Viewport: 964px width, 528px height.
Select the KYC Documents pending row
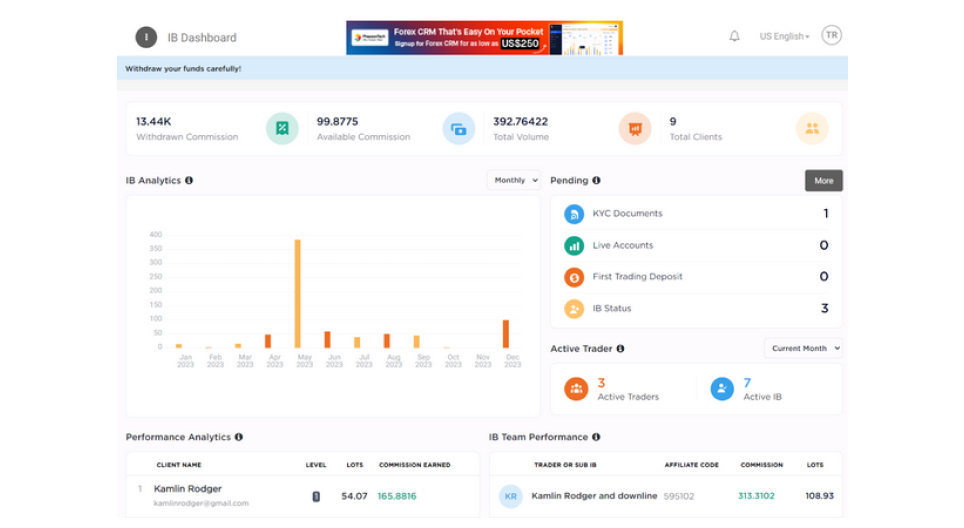coord(696,213)
